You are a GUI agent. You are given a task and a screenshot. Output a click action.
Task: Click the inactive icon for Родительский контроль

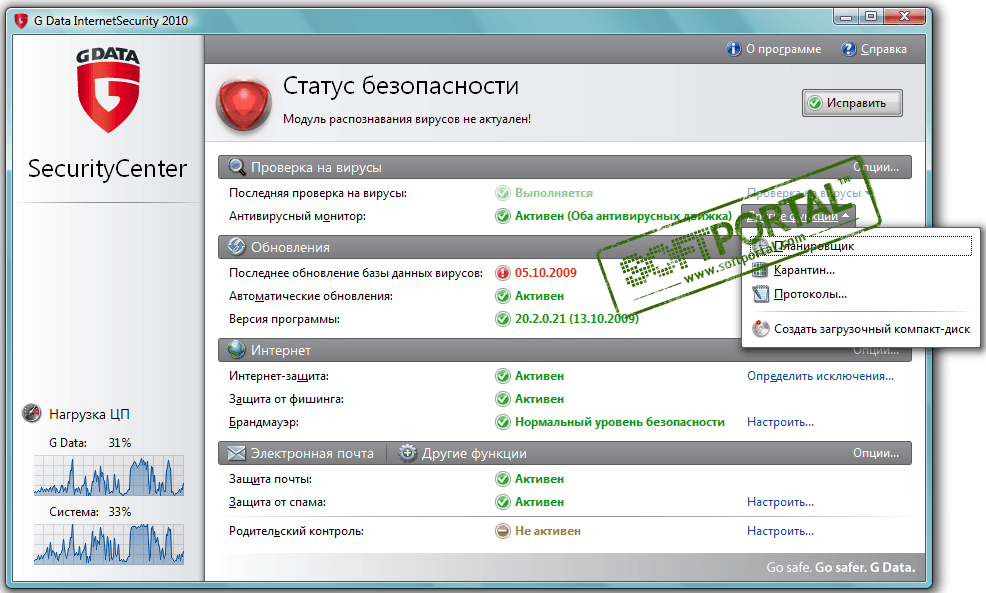(502, 531)
